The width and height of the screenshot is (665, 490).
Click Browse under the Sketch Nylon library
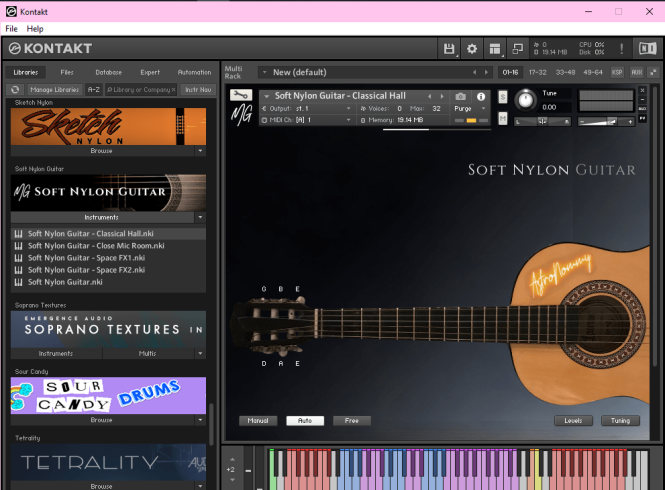point(102,151)
